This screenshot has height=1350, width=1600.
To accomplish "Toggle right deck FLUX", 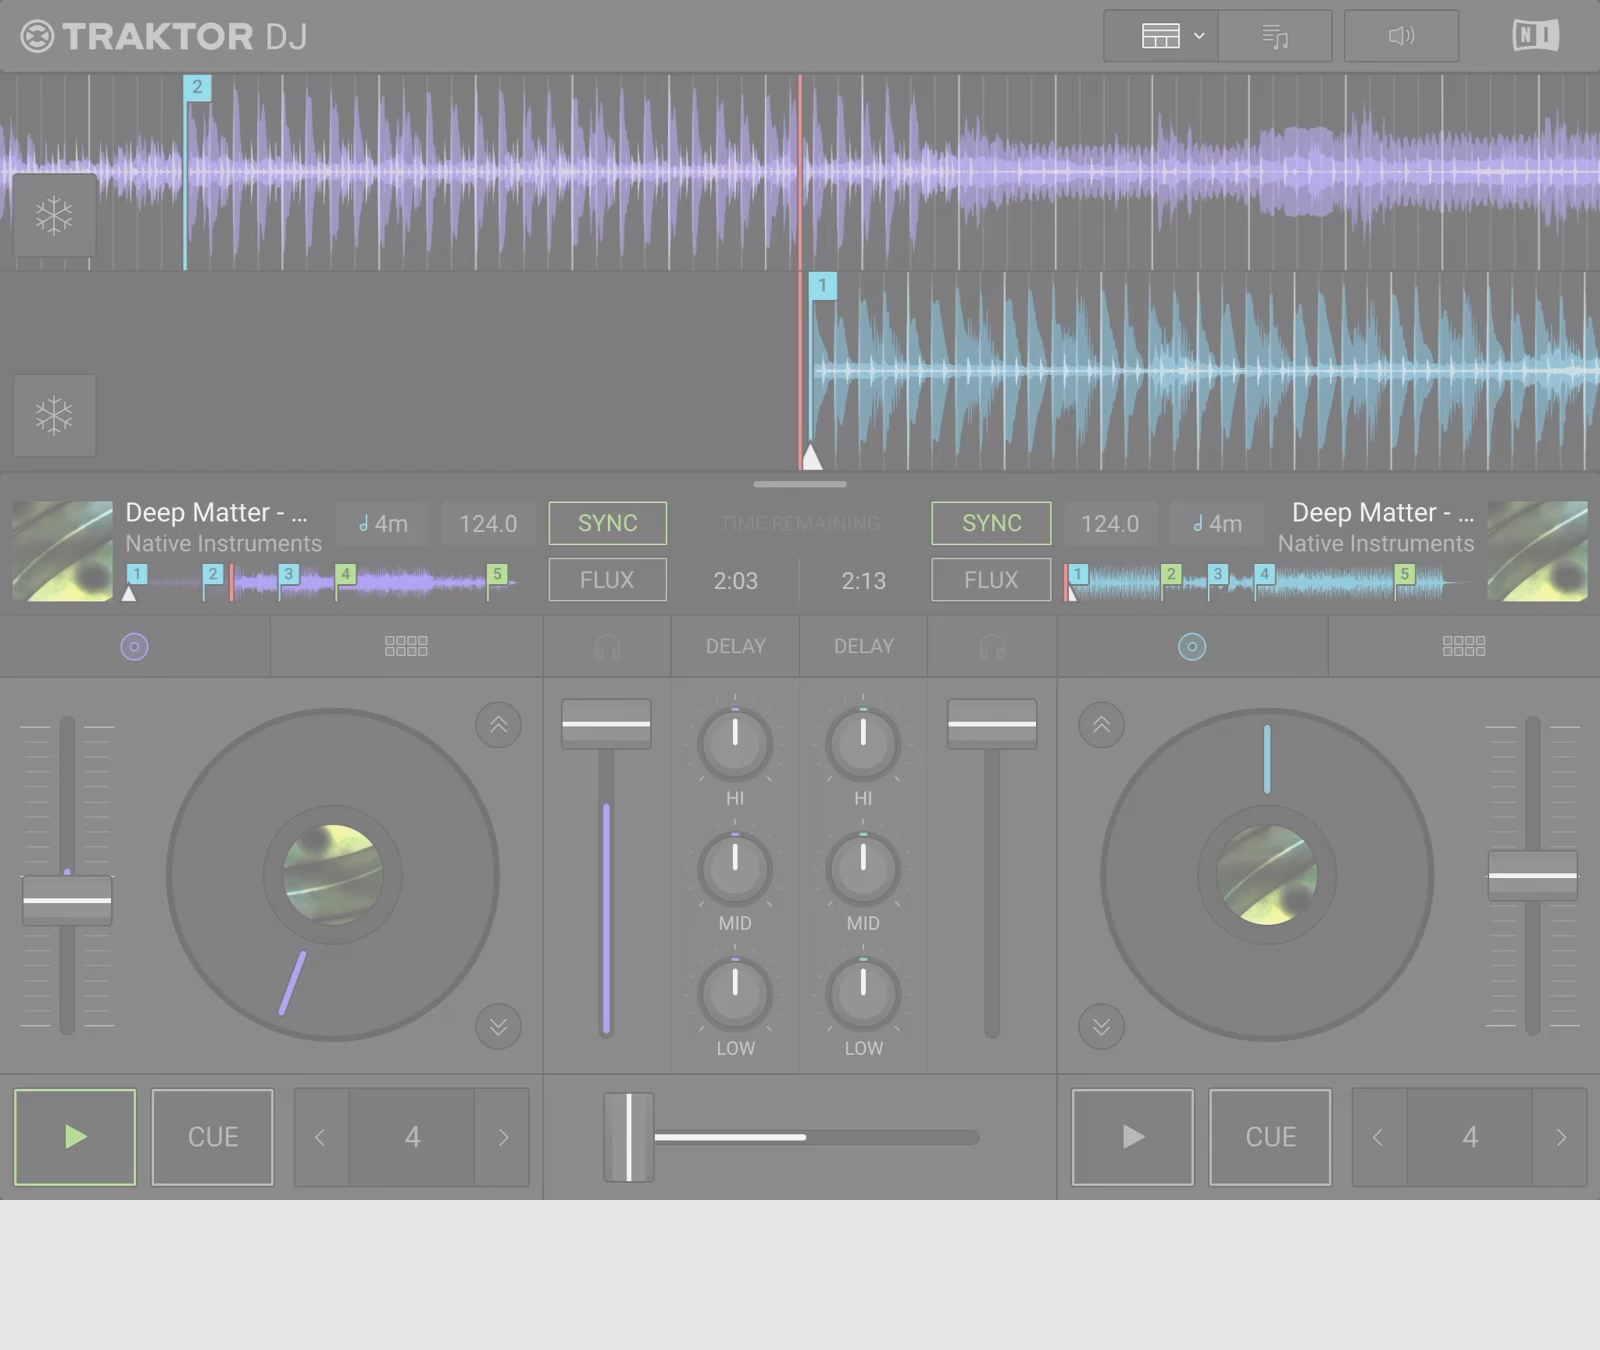I will tap(991, 580).
